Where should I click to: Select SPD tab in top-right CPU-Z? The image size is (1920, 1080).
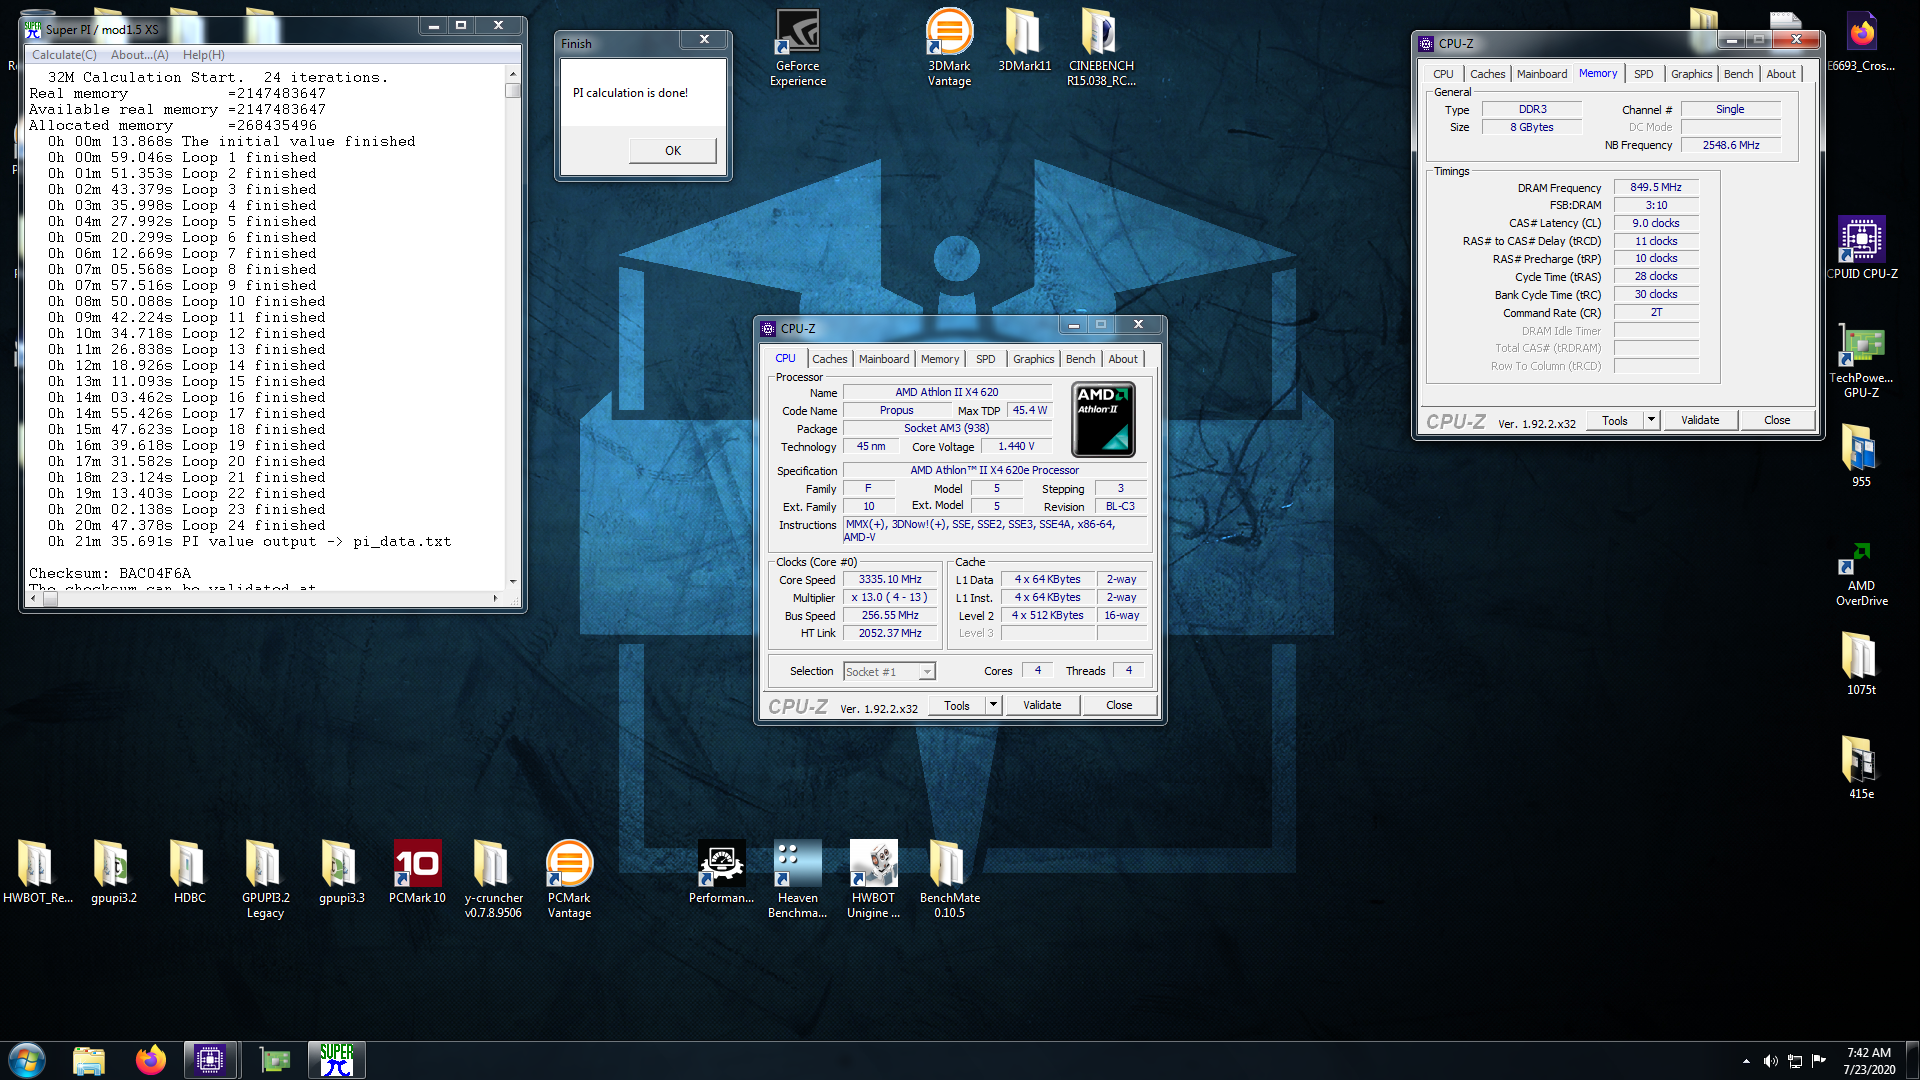(1643, 74)
